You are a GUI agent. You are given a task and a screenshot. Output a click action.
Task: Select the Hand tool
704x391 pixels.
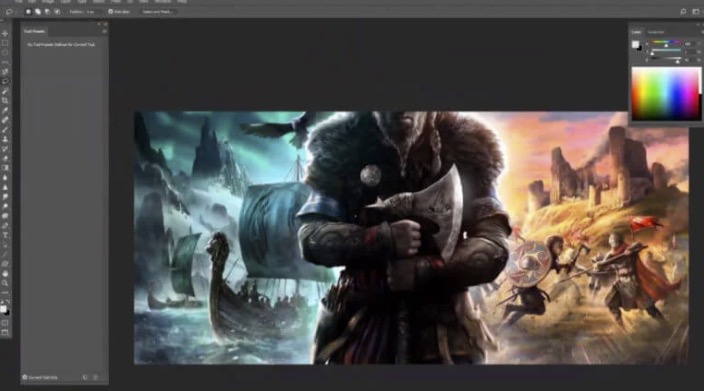coord(5,274)
